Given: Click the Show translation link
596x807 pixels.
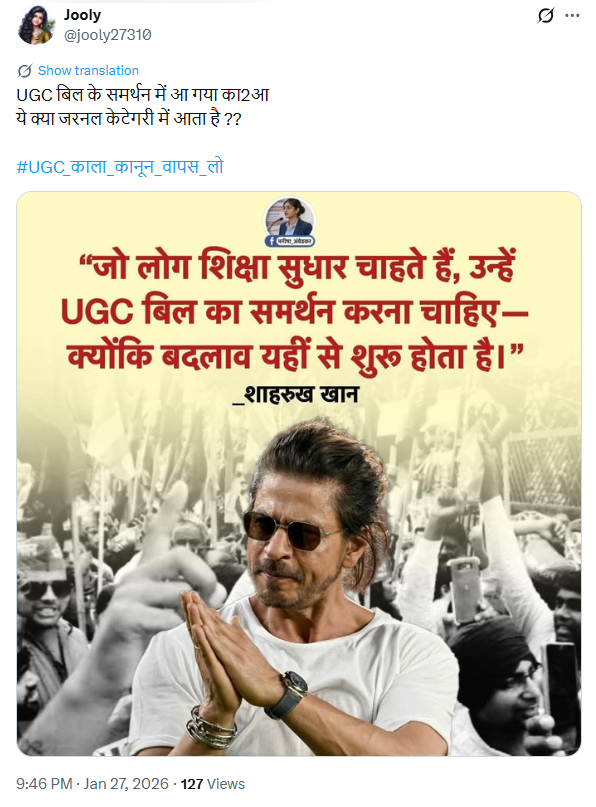Looking at the screenshot, I should click(x=88, y=71).
